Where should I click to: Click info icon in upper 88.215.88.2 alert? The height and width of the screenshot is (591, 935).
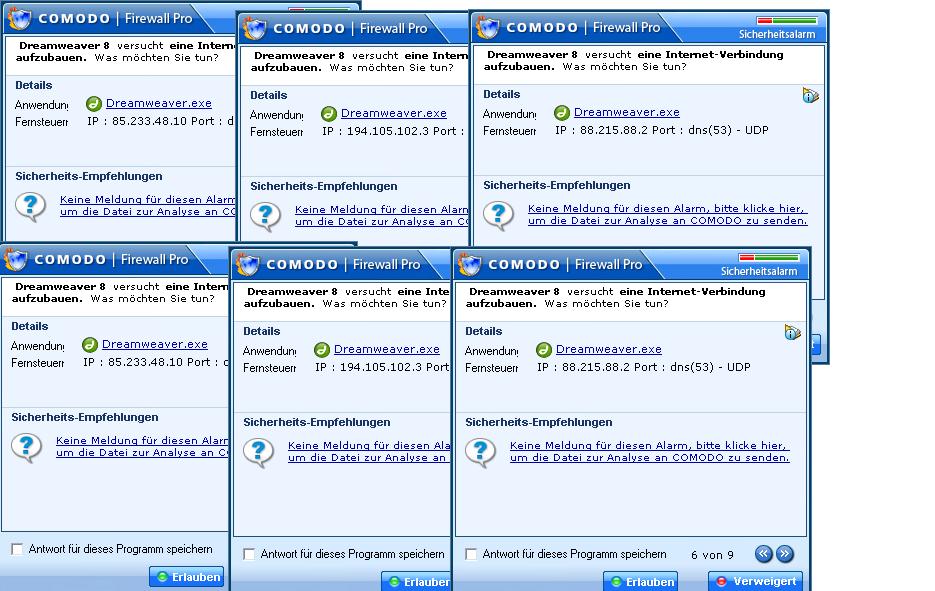[810, 95]
